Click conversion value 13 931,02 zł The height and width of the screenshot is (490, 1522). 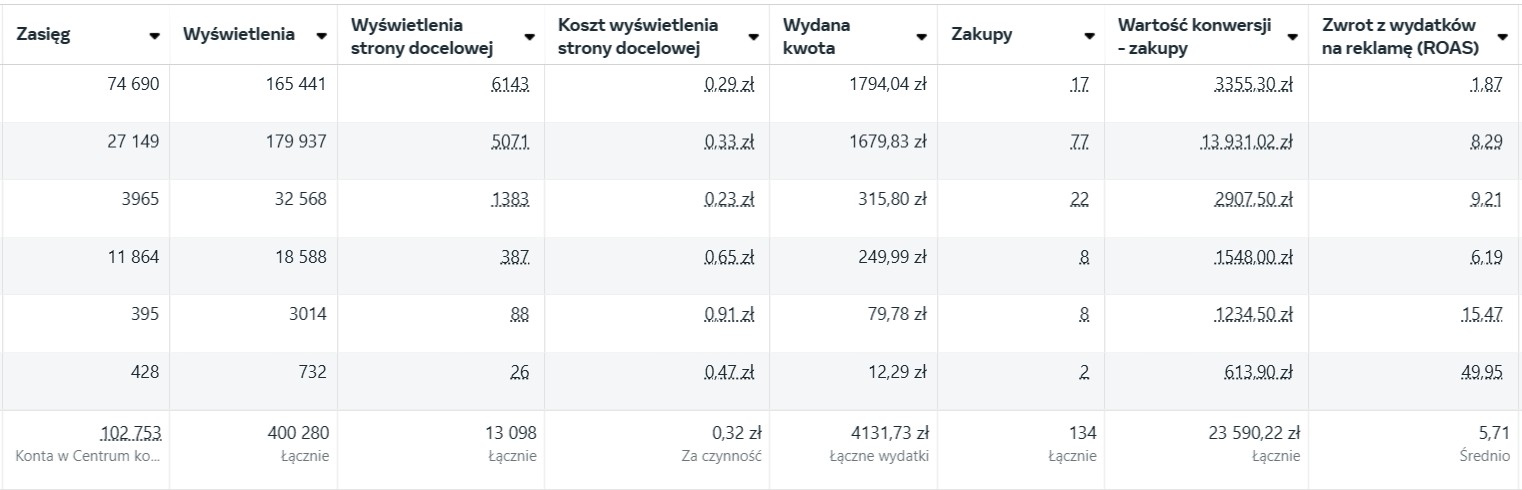[1246, 142]
